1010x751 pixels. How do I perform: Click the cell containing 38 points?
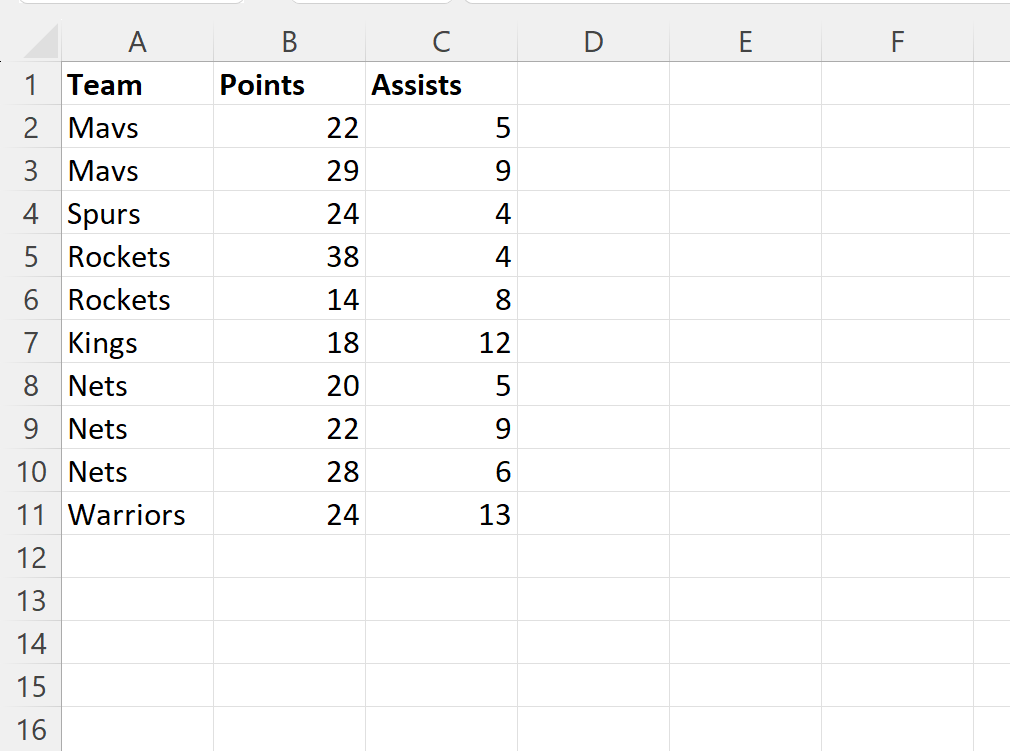[289, 256]
